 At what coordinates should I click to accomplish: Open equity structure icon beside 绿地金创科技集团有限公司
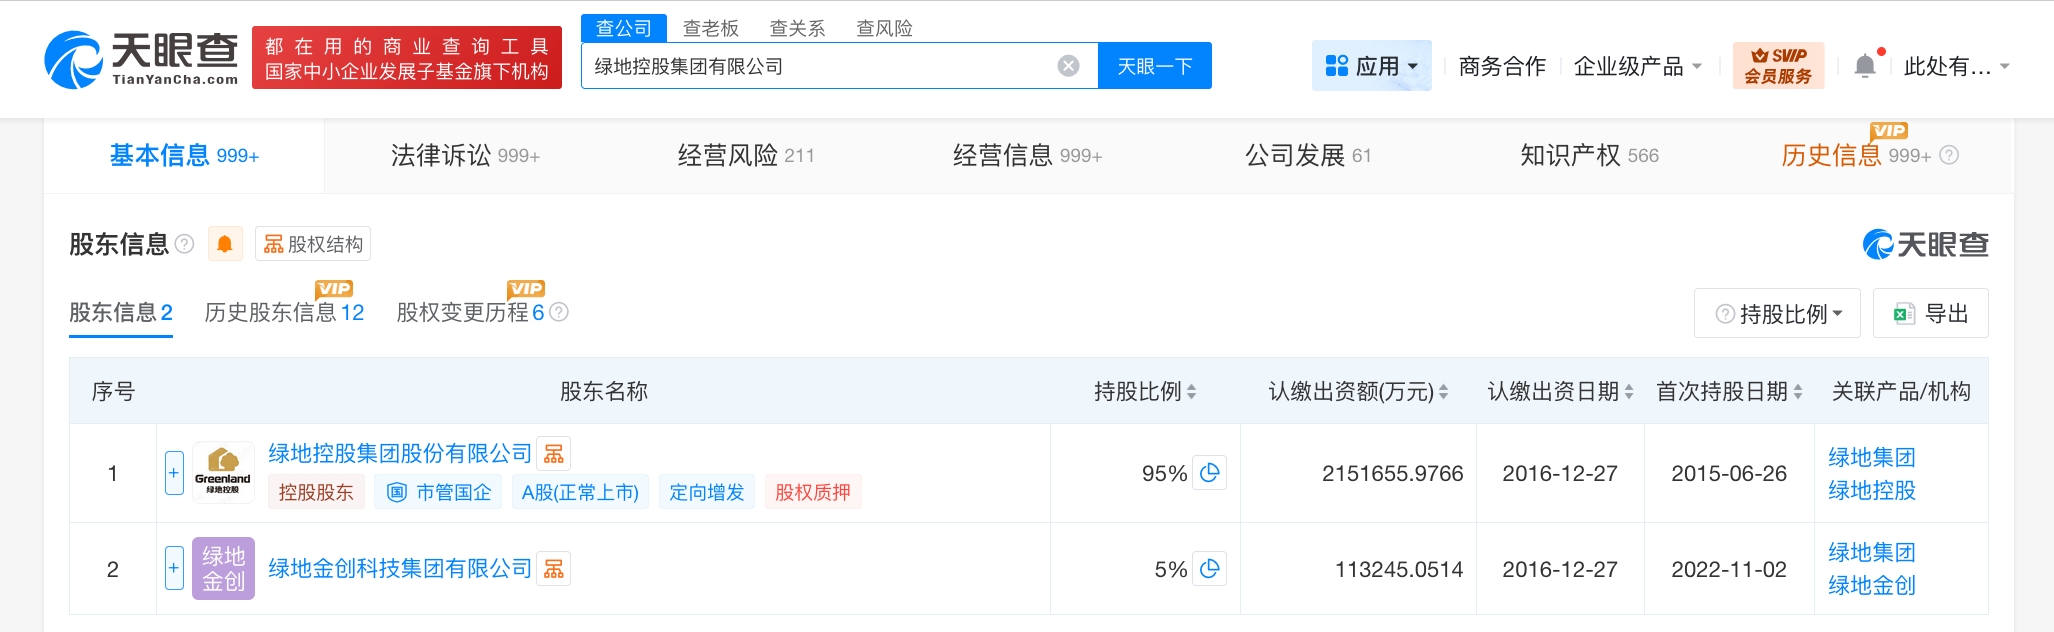pyautogui.click(x=554, y=569)
